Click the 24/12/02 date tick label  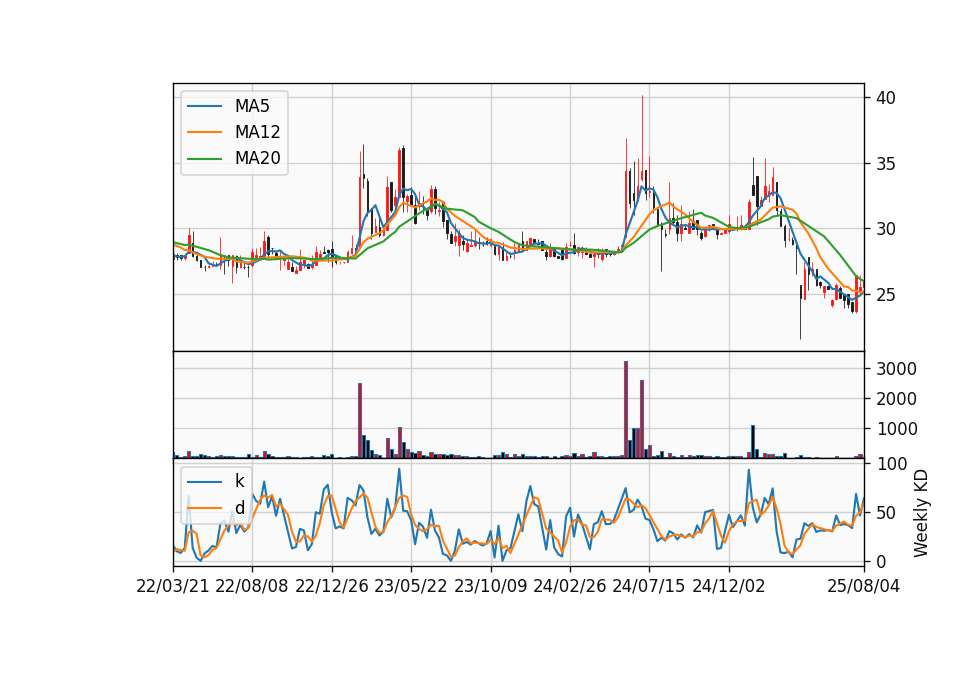[729, 586]
